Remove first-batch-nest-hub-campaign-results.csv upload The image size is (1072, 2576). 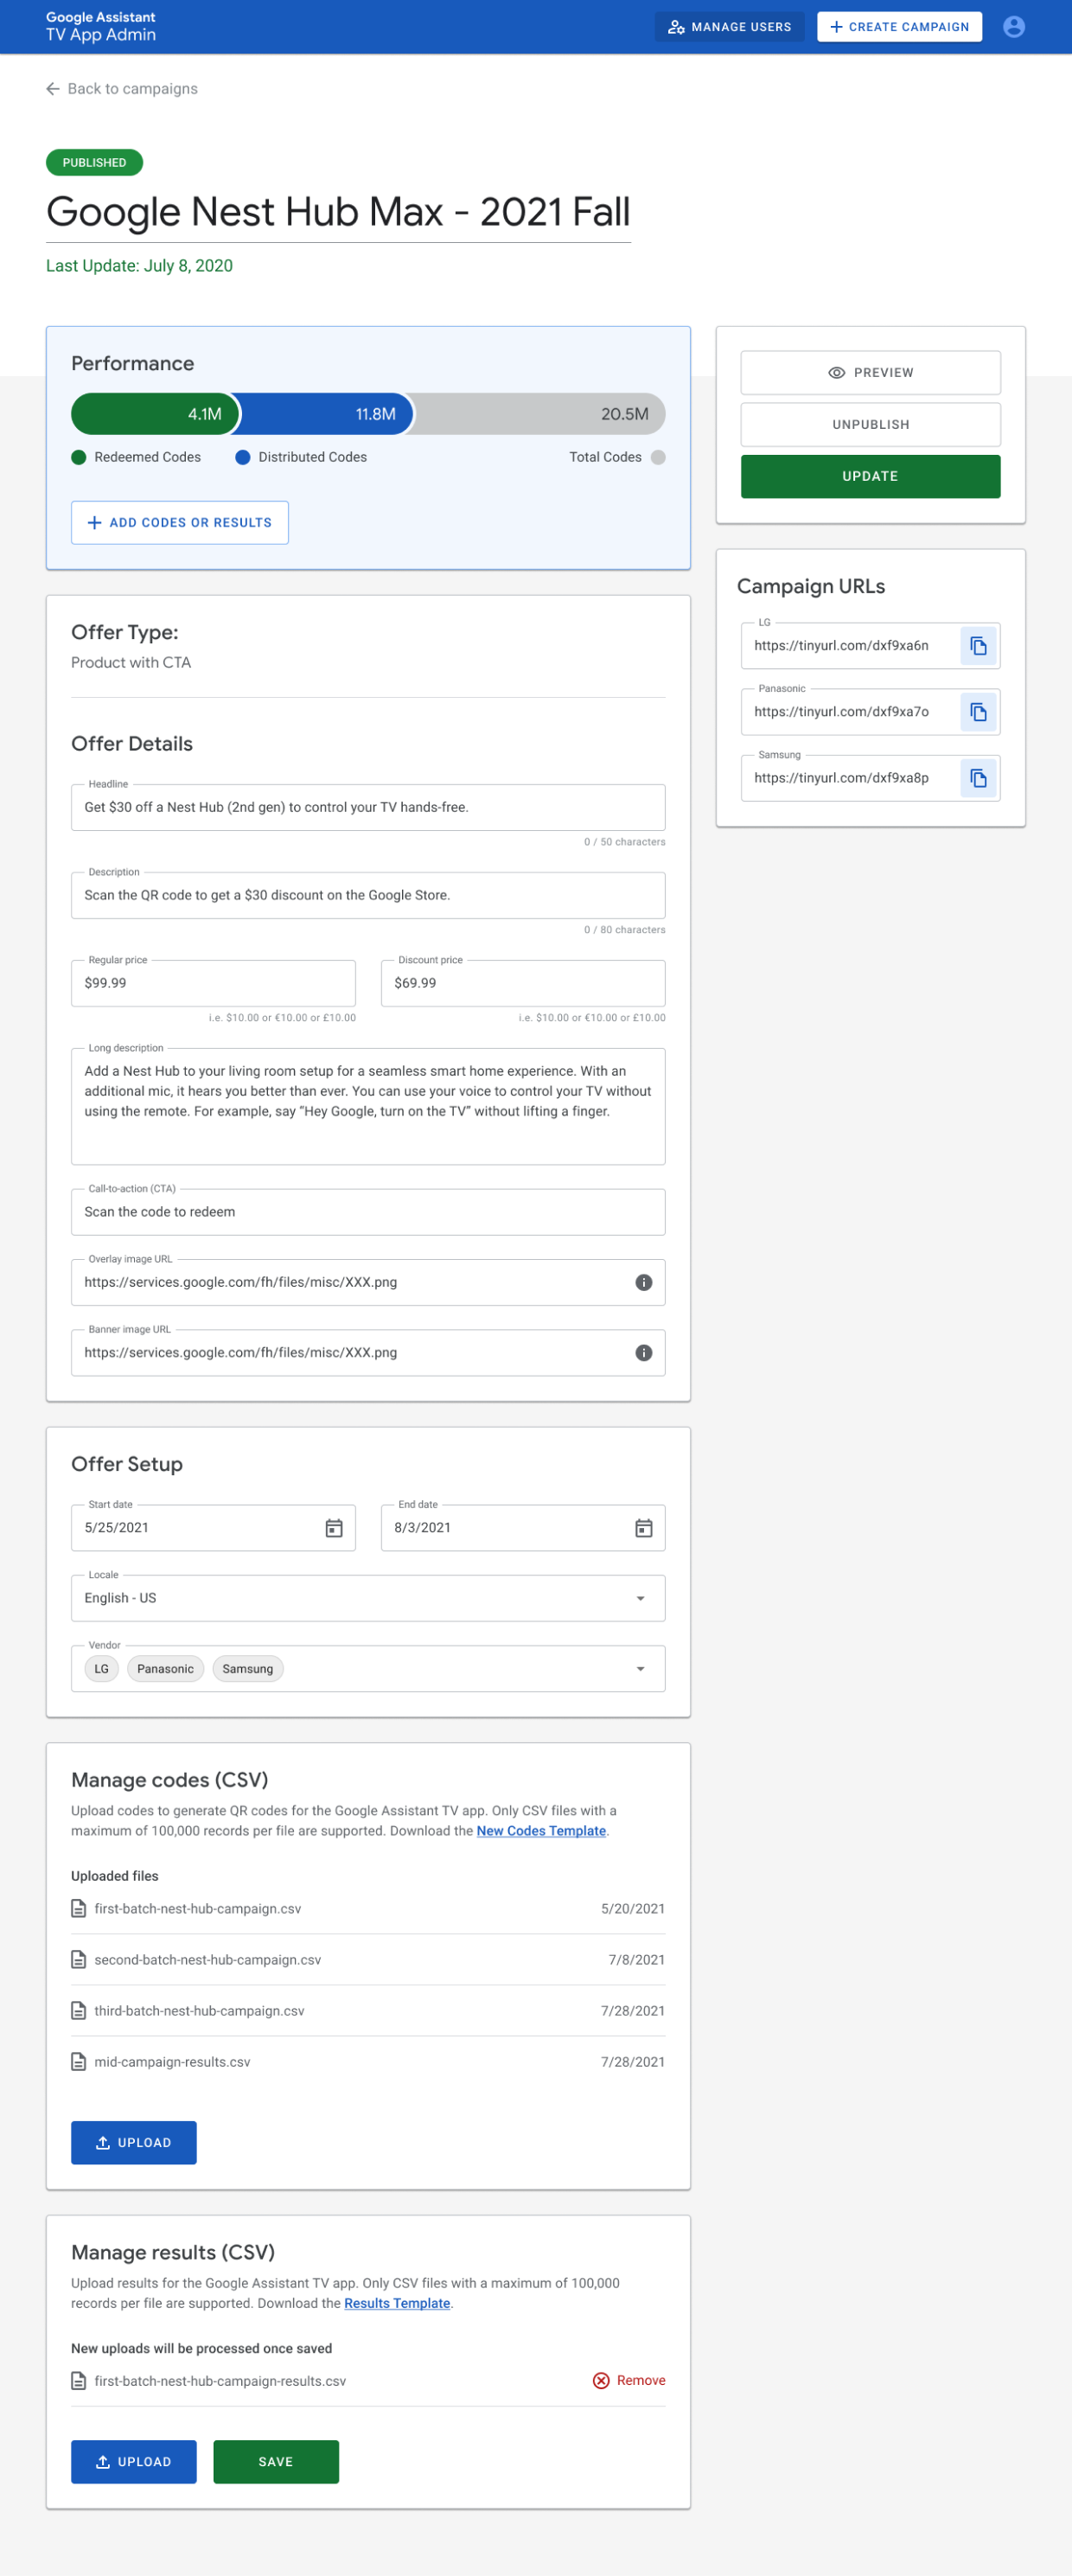(629, 2381)
